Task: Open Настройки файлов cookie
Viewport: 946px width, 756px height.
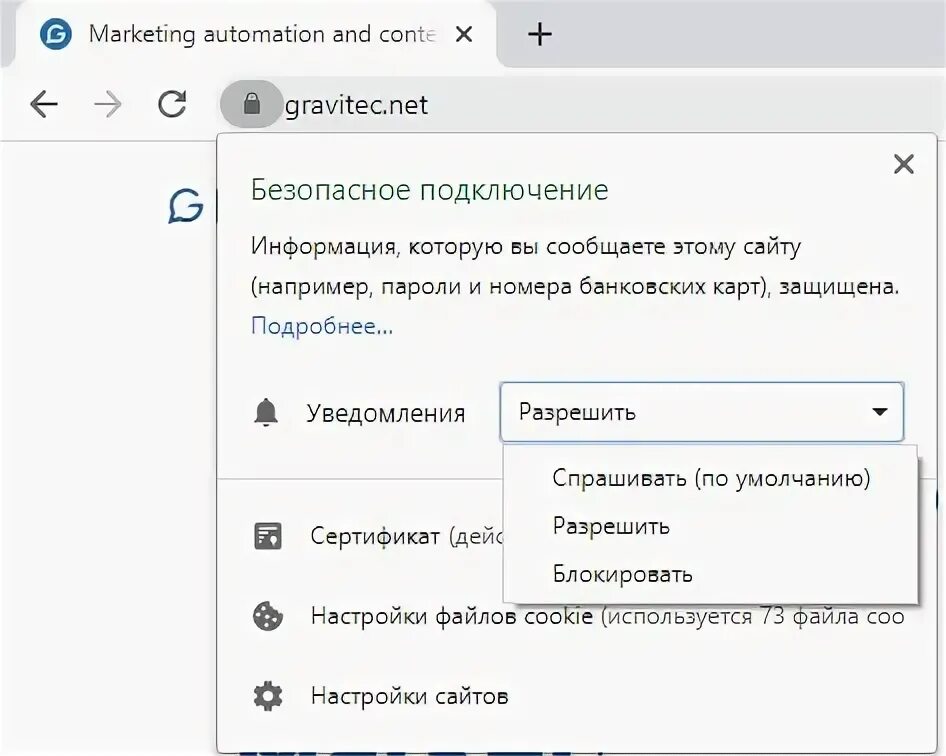Action: click(x=452, y=616)
